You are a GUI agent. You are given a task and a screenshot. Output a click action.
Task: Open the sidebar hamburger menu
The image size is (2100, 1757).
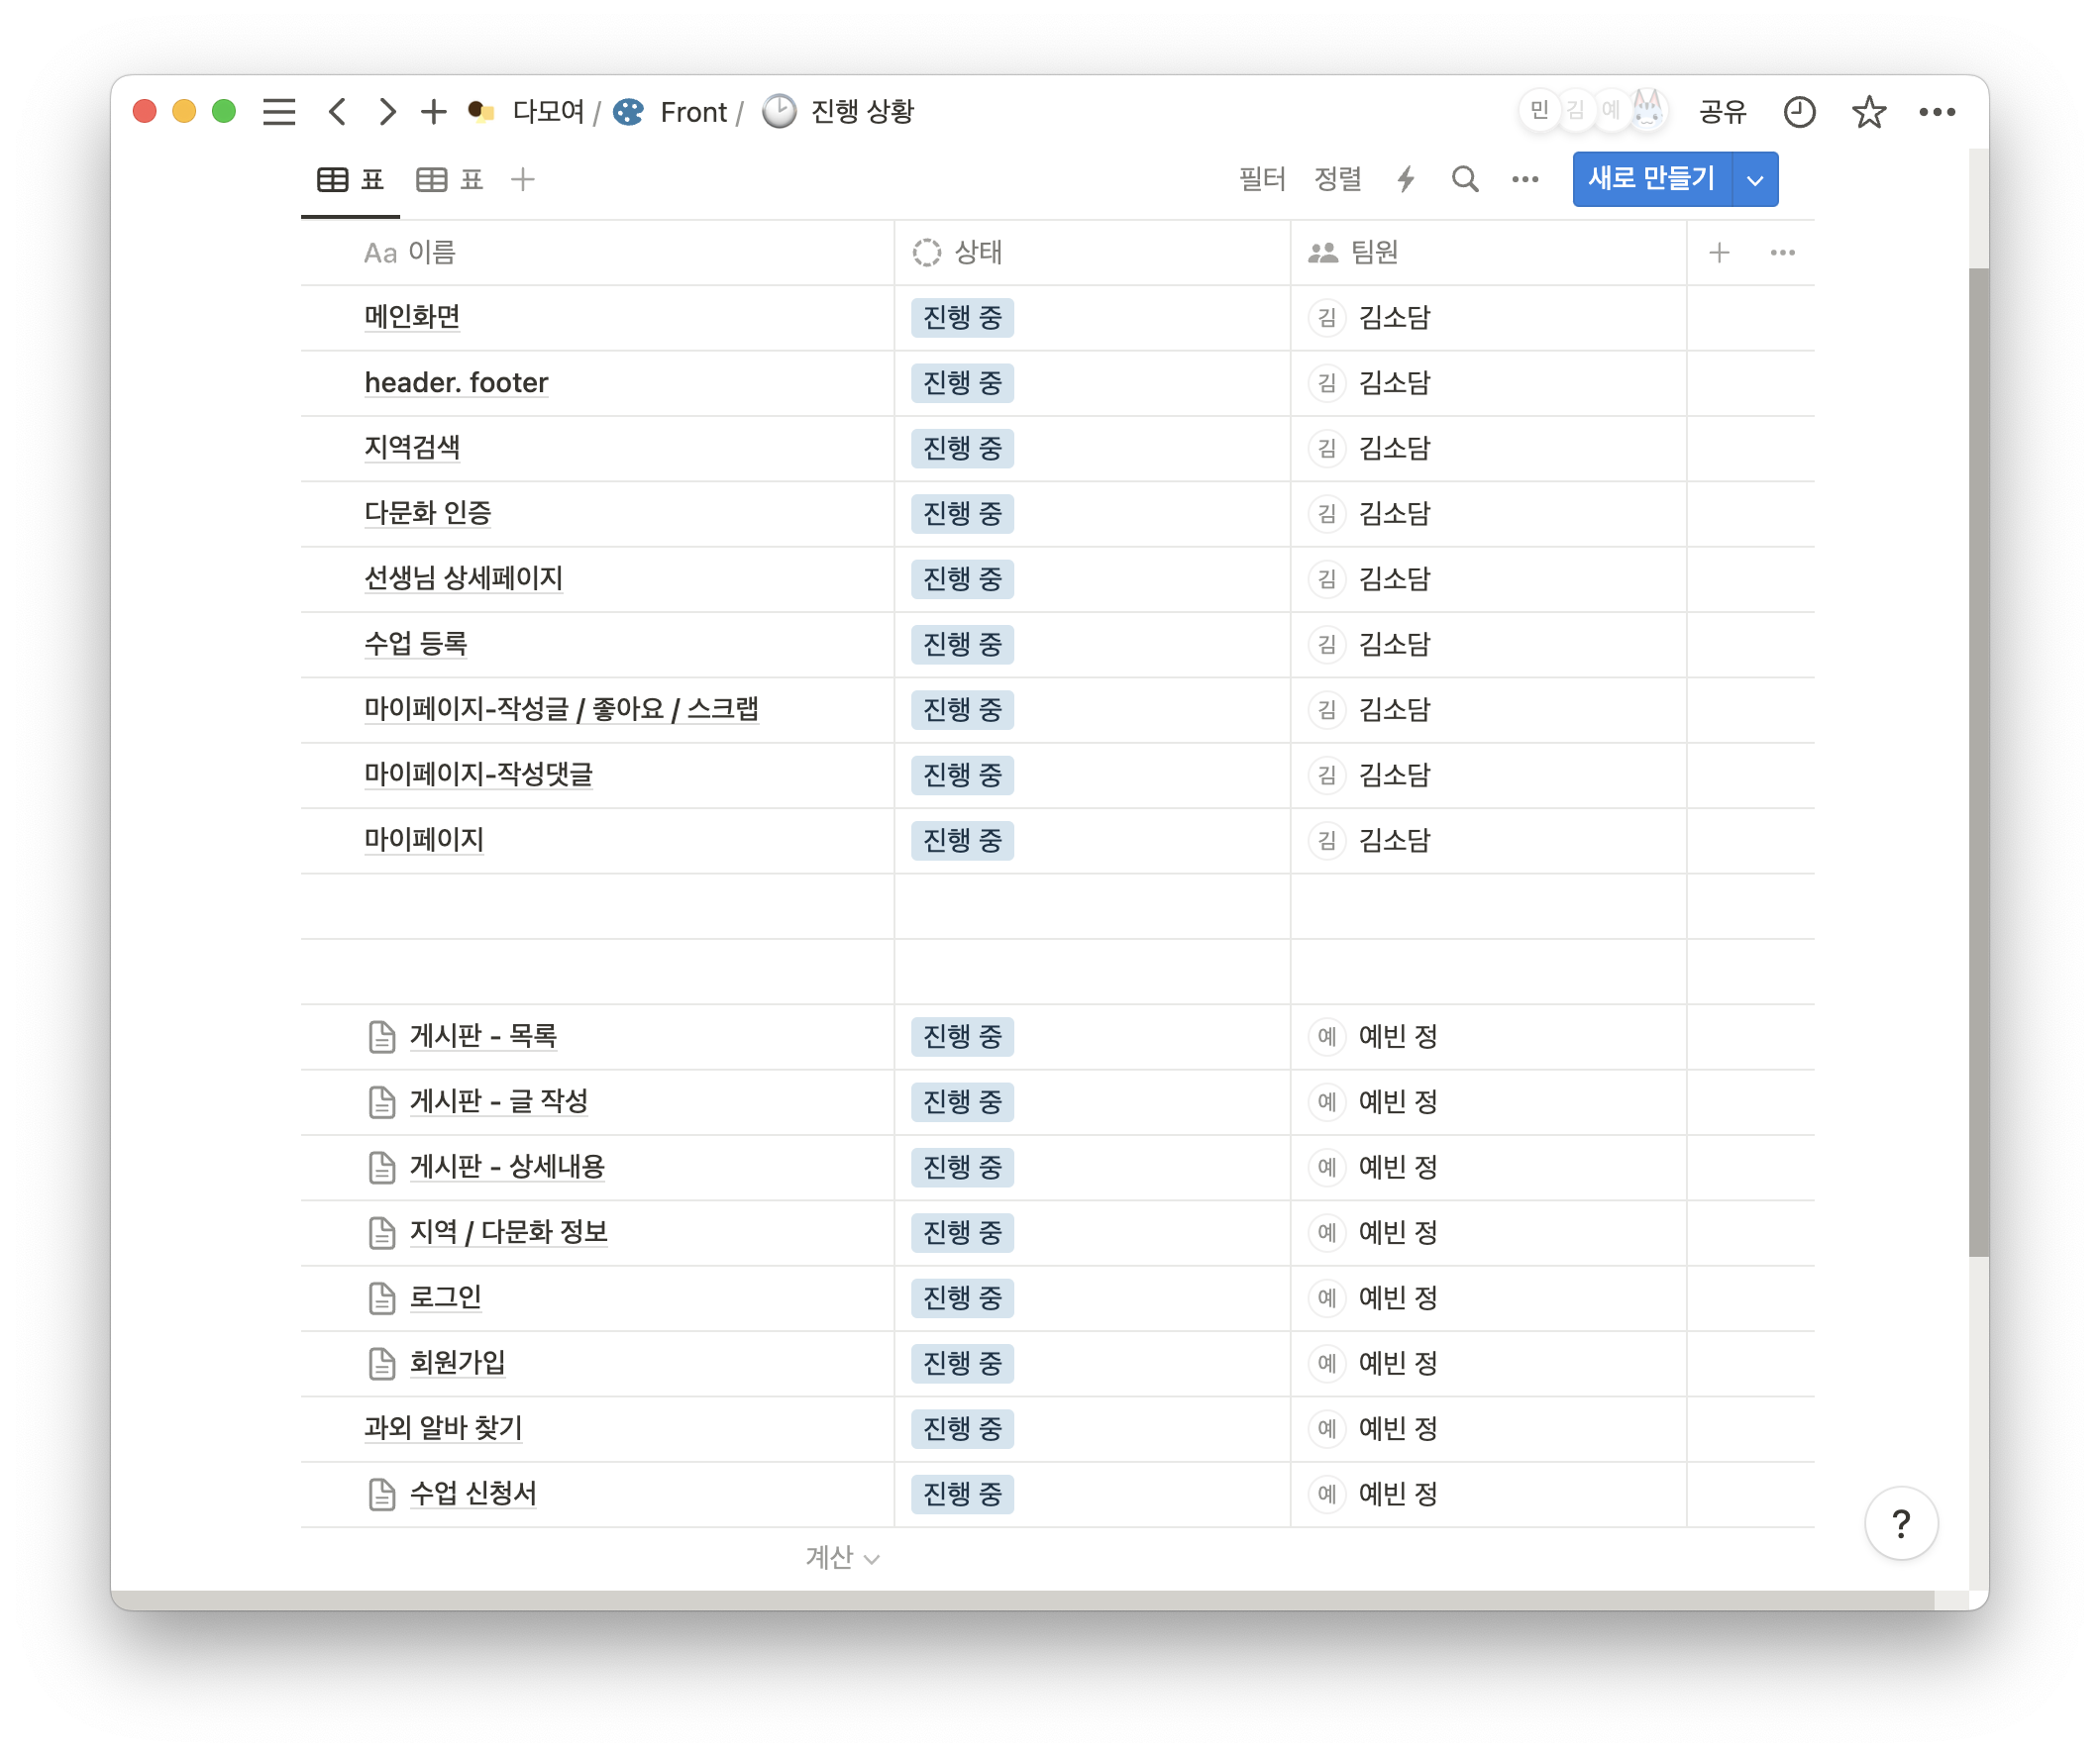279,111
